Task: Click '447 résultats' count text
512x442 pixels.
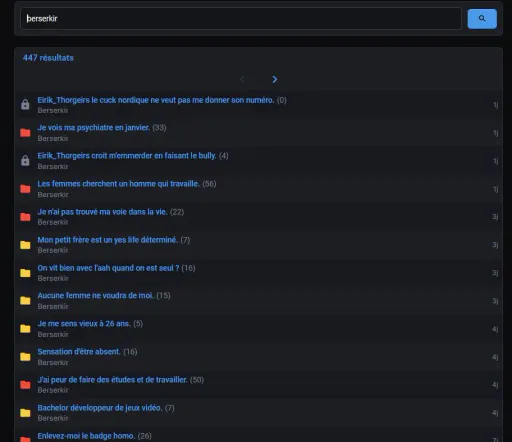Action: coord(48,58)
